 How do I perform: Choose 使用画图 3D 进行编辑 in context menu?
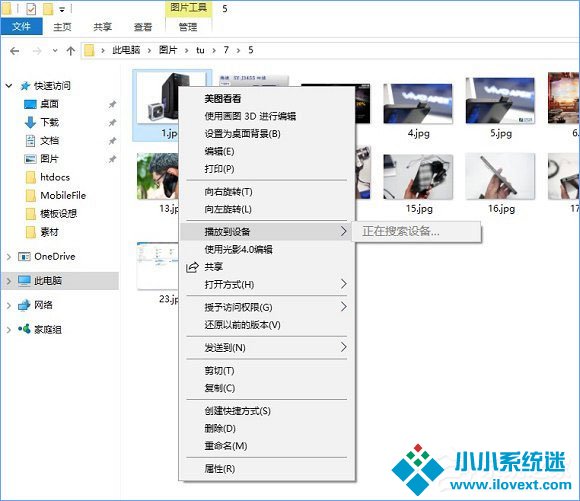[x=266, y=116]
